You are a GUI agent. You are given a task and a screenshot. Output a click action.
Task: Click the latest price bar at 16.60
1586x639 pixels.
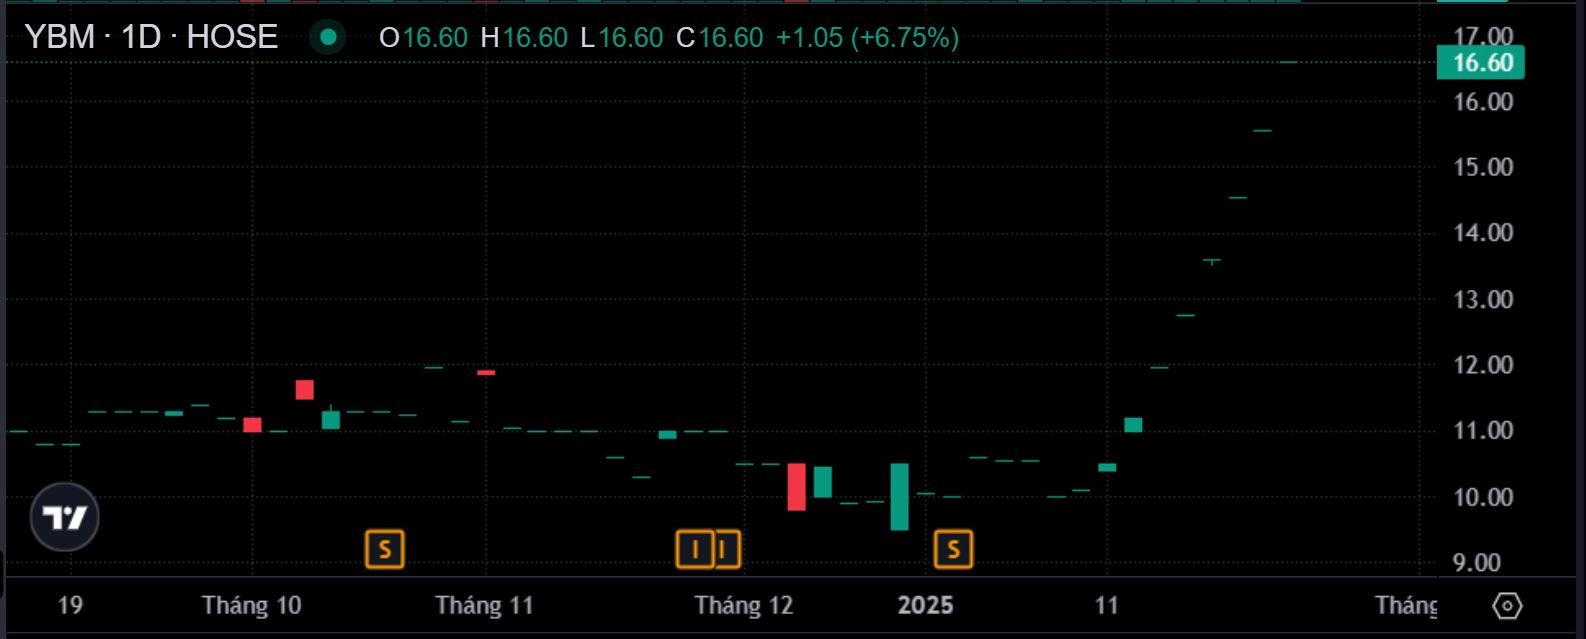(x=1289, y=62)
